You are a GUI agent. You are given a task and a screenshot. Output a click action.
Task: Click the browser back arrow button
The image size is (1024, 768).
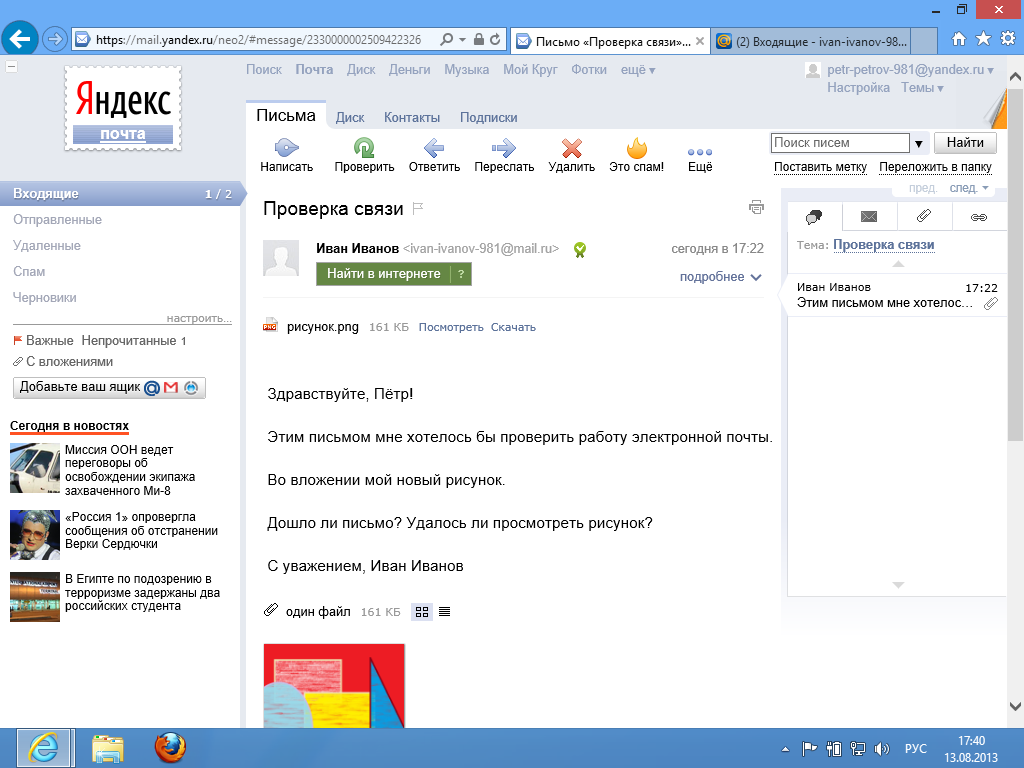point(20,39)
